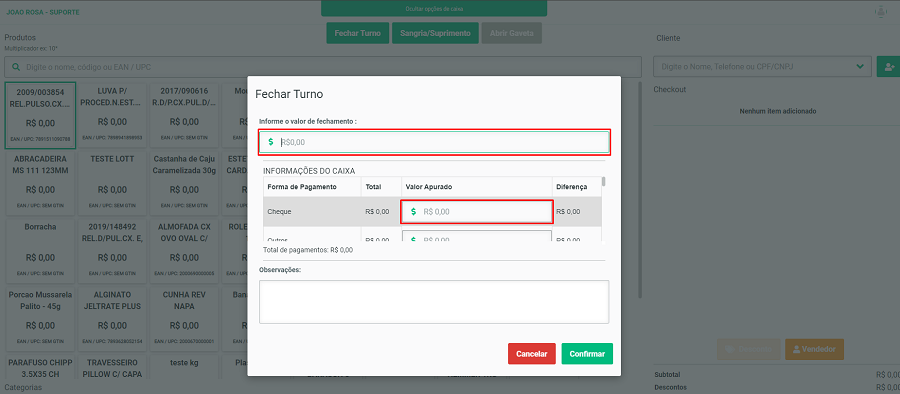Viewport: 900px width, 394px height.
Task: Select the 2017/090616 R.D/P.CX.PUL product card
Action: 184,115
